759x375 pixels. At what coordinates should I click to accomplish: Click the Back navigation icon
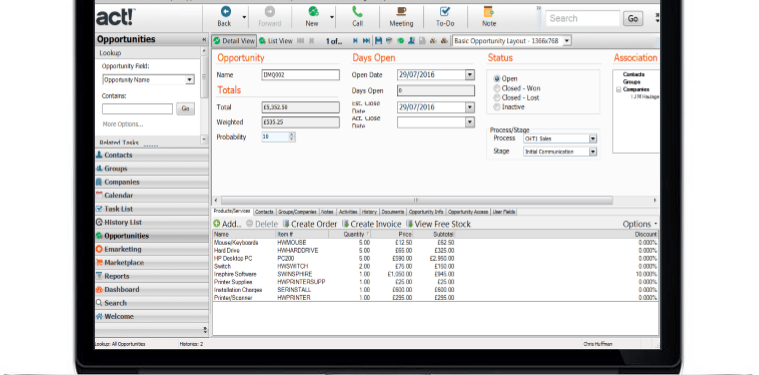click(226, 12)
